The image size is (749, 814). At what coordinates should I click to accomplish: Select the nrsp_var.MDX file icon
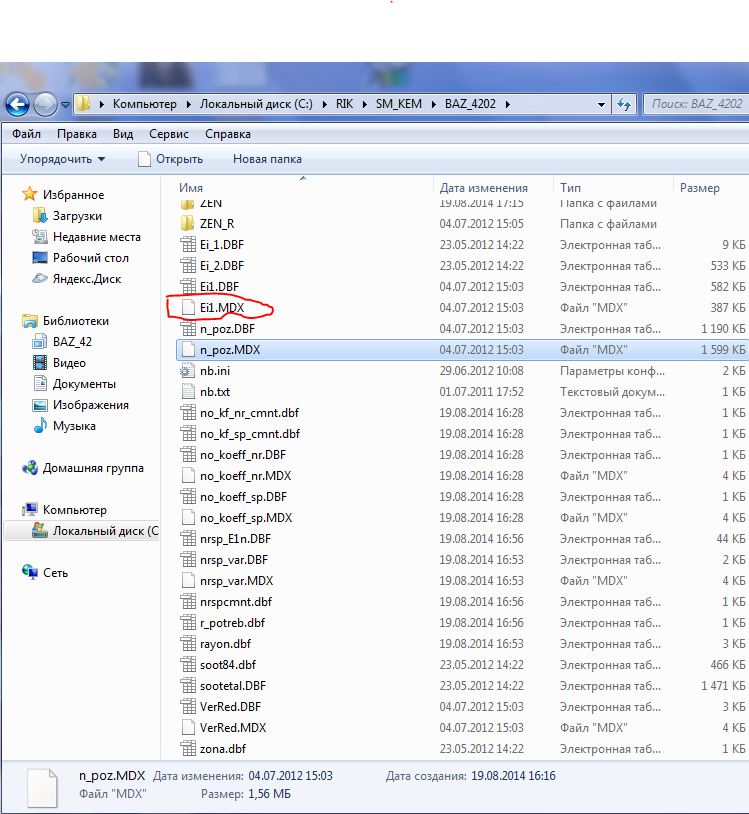click(188, 581)
